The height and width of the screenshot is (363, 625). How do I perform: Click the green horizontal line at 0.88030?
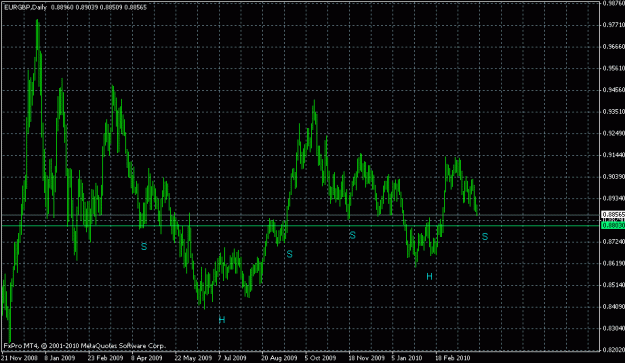301,226
